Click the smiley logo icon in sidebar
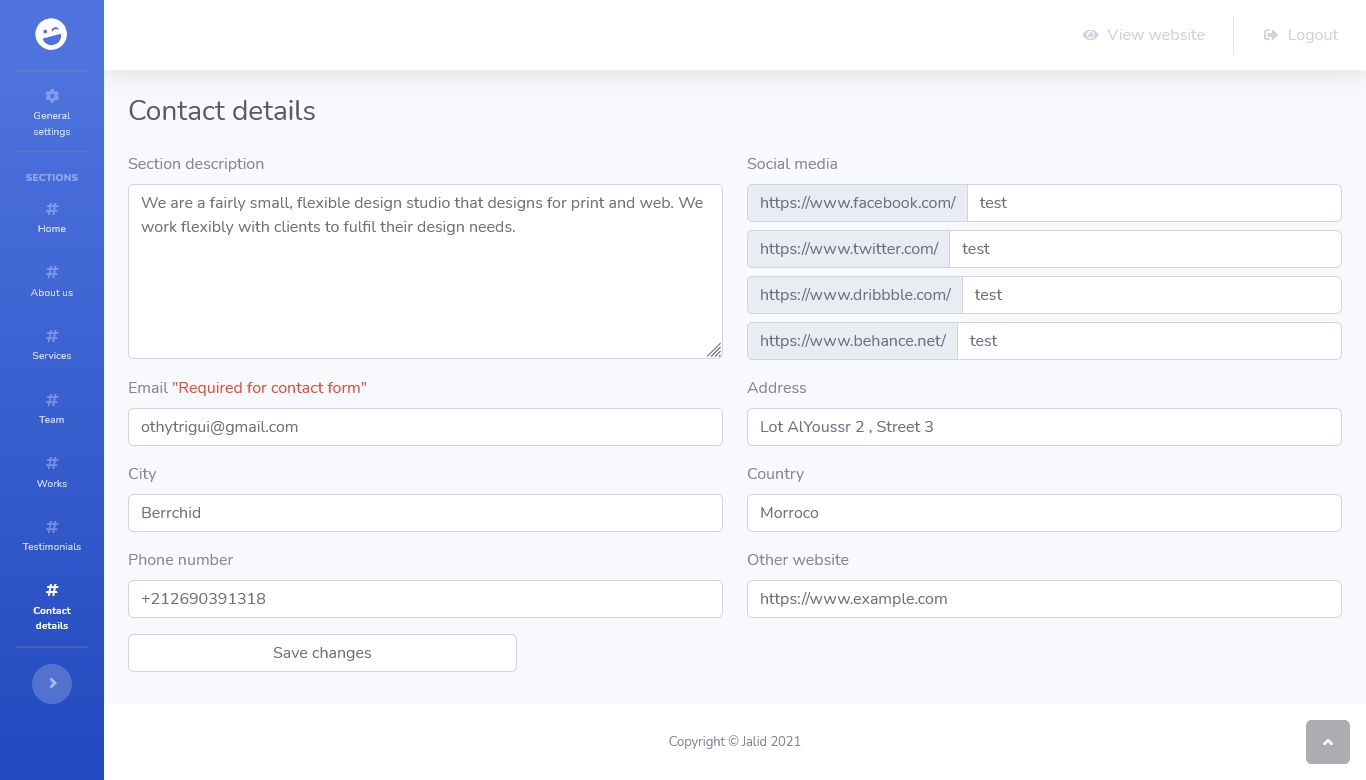This screenshot has width=1366, height=780. 51,34
